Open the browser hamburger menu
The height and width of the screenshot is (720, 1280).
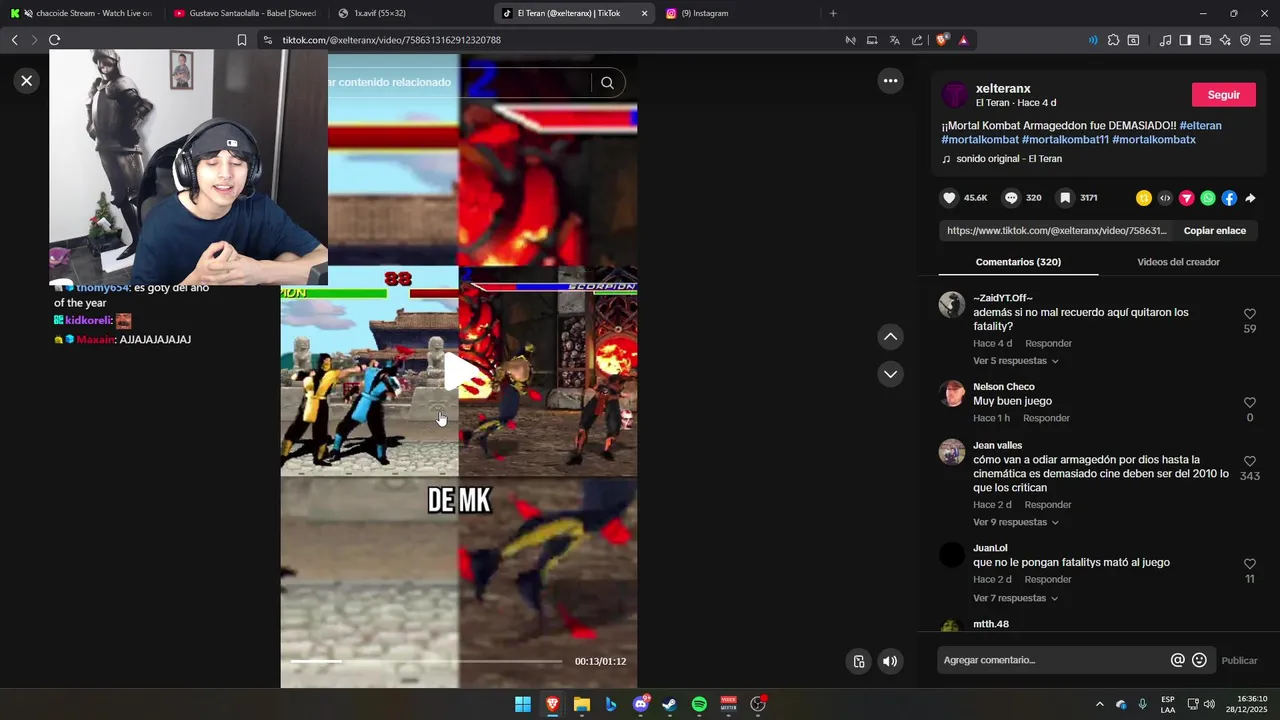pos(1265,40)
